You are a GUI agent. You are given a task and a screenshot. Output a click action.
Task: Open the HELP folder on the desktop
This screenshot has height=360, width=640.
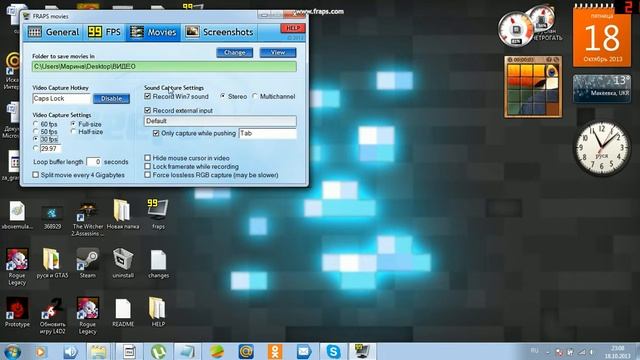pos(158,312)
